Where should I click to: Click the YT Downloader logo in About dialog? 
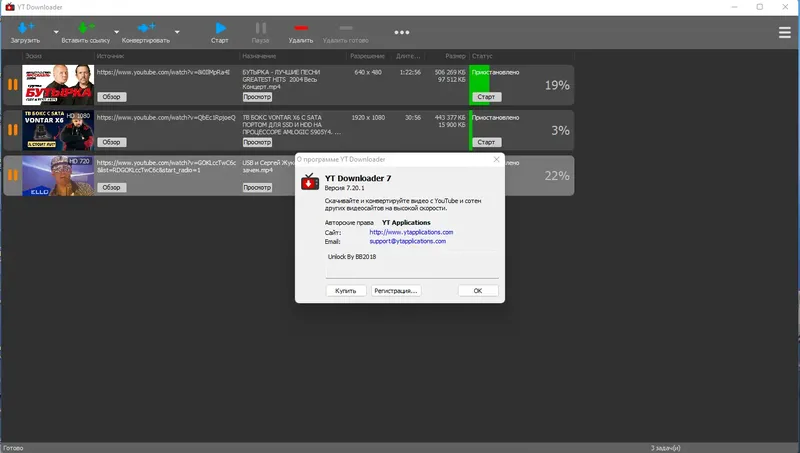(x=310, y=182)
